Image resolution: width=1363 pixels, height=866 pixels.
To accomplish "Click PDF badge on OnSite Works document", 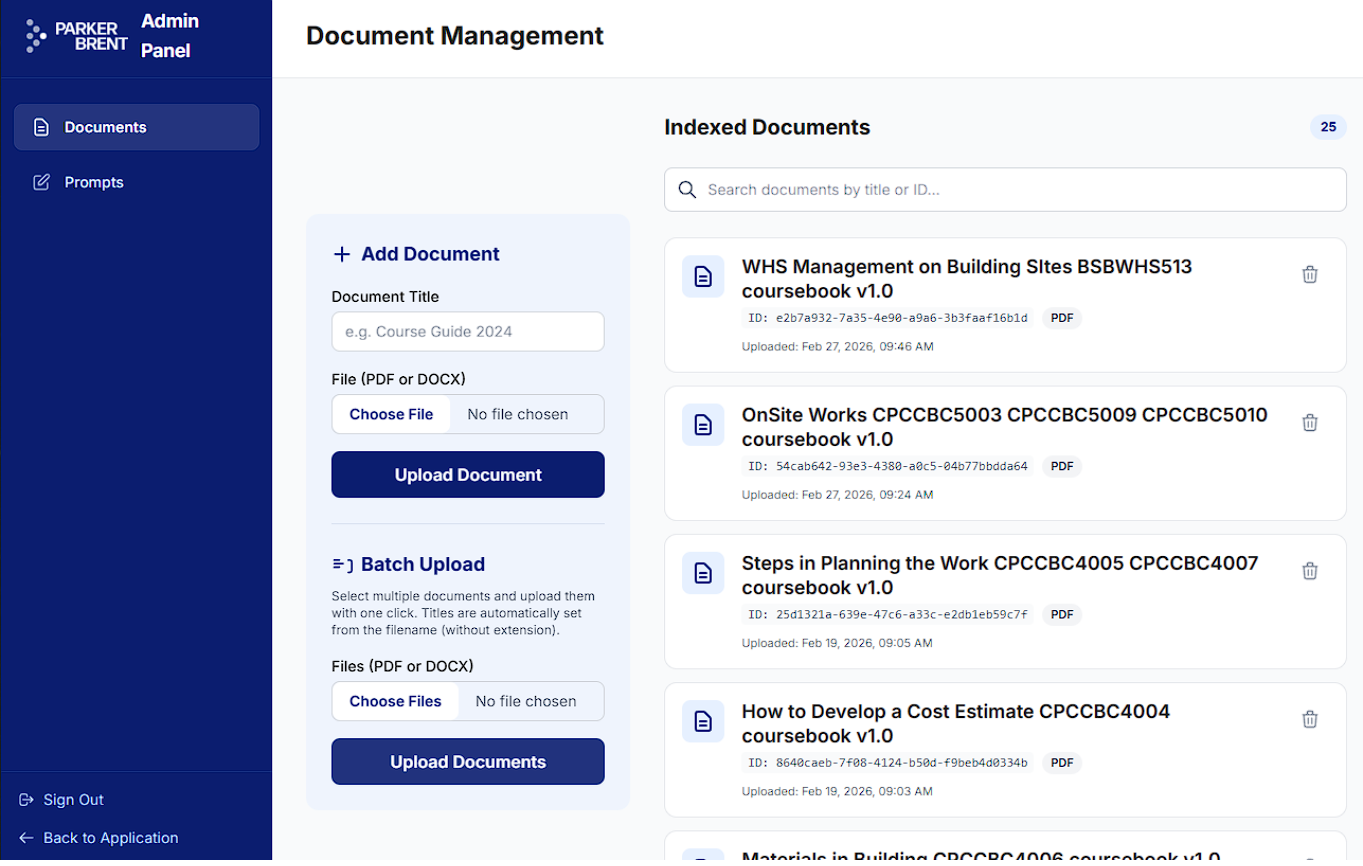I will [1062, 466].
